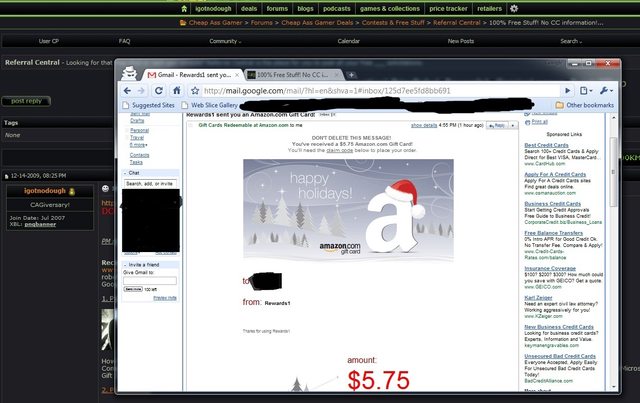Click the Print all link
The height and width of the screenshot is (403, 640).
click(539, 122)
